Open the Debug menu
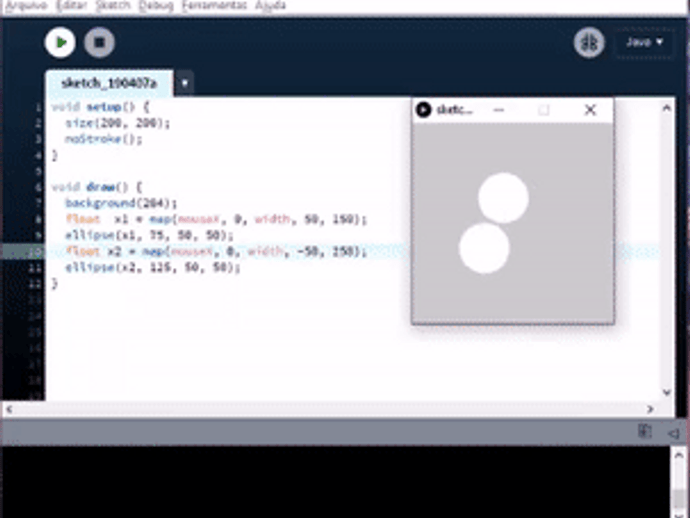 pos(156,5)
